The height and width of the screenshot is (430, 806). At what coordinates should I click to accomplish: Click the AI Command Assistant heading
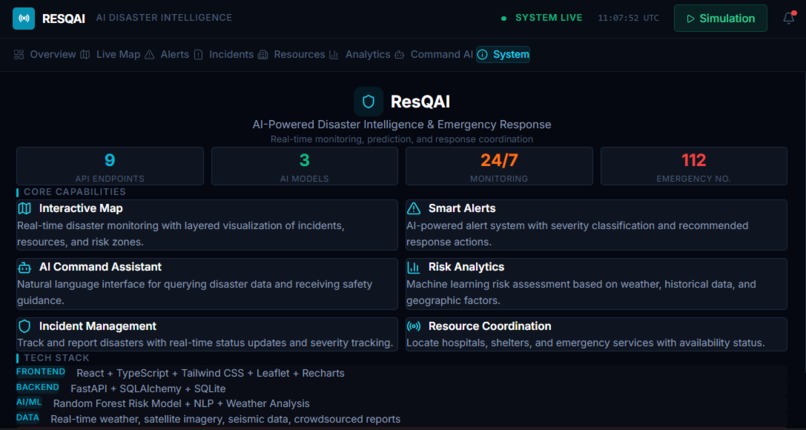[100, 267]
